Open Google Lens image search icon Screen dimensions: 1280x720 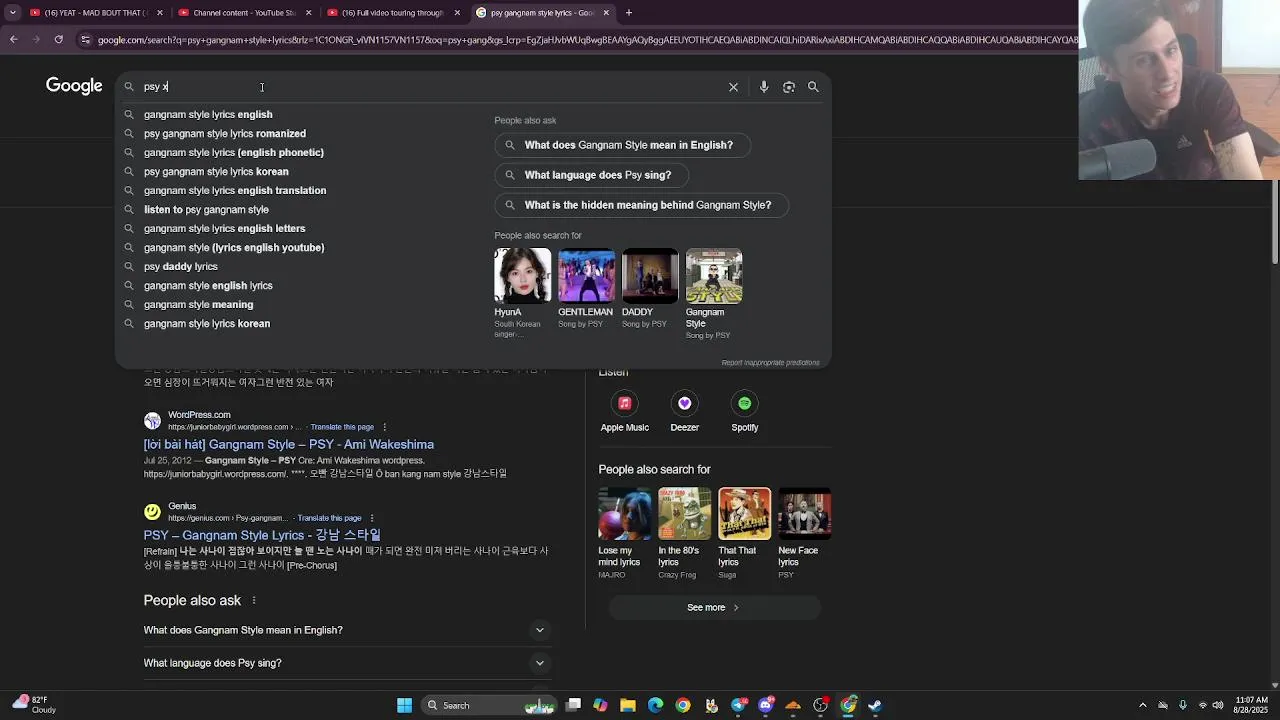(789, 87)
